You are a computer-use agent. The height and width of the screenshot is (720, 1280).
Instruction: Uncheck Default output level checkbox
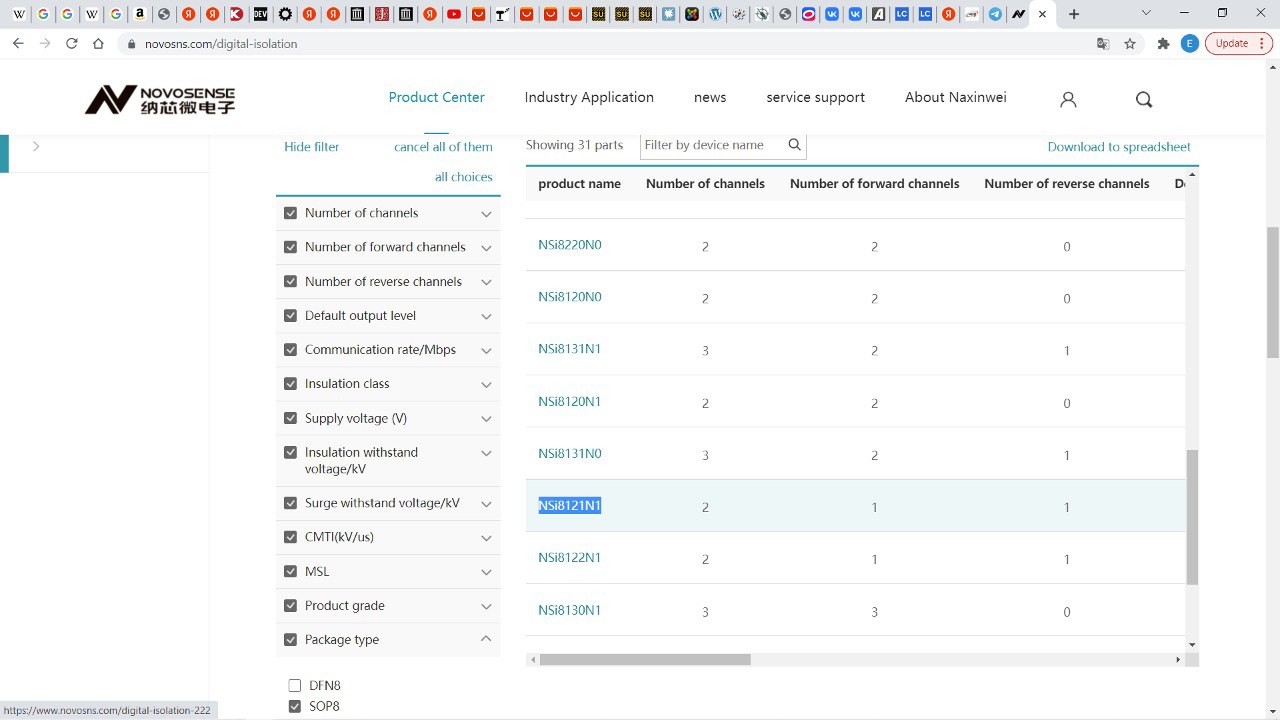(291, 316)
